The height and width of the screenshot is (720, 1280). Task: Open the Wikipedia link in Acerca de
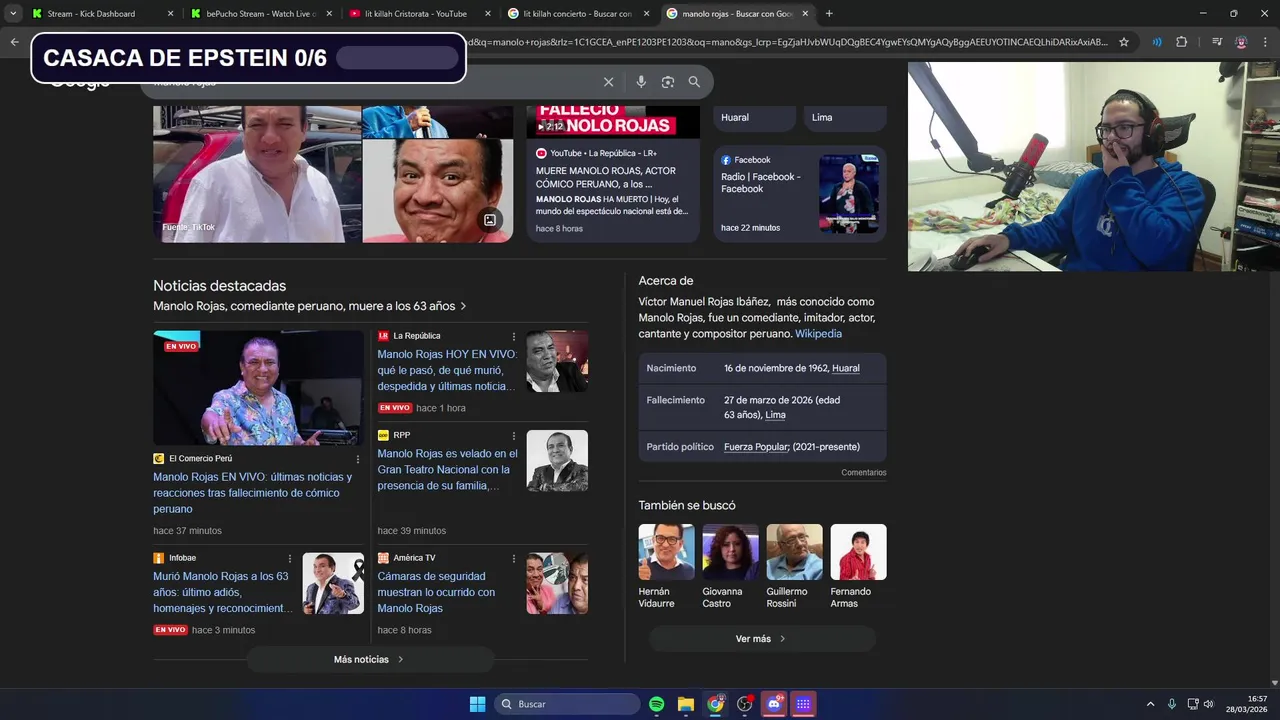tap(818, 334)
